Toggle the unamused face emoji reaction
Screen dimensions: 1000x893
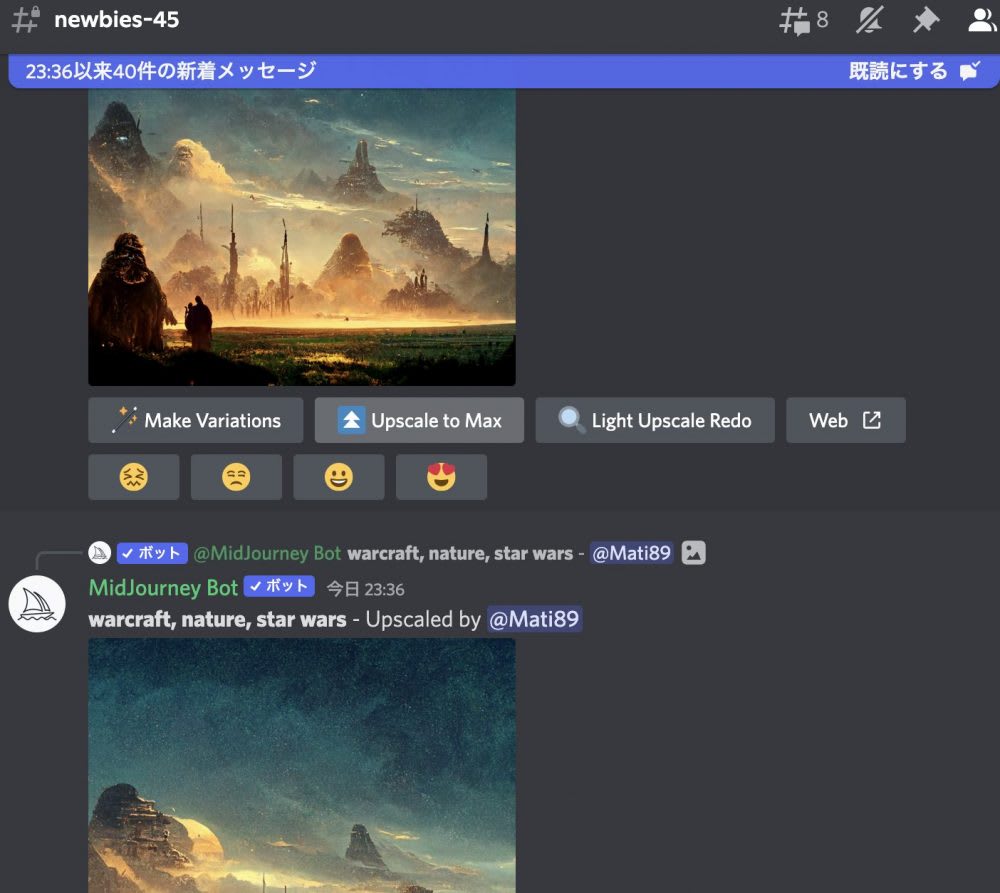(x=236, y=477)
